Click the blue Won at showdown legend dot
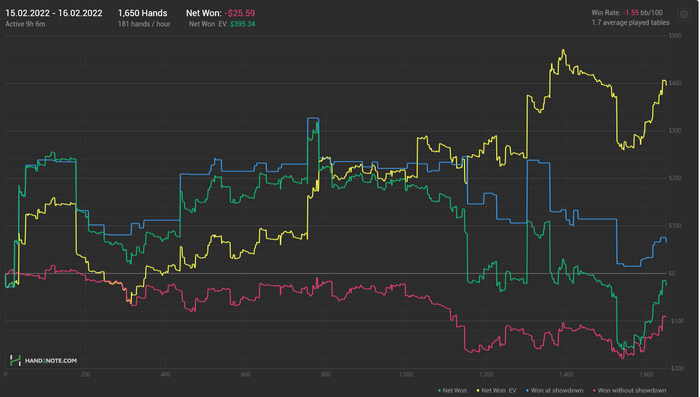Viewport: 700px width, 397px height. point(527,391)
